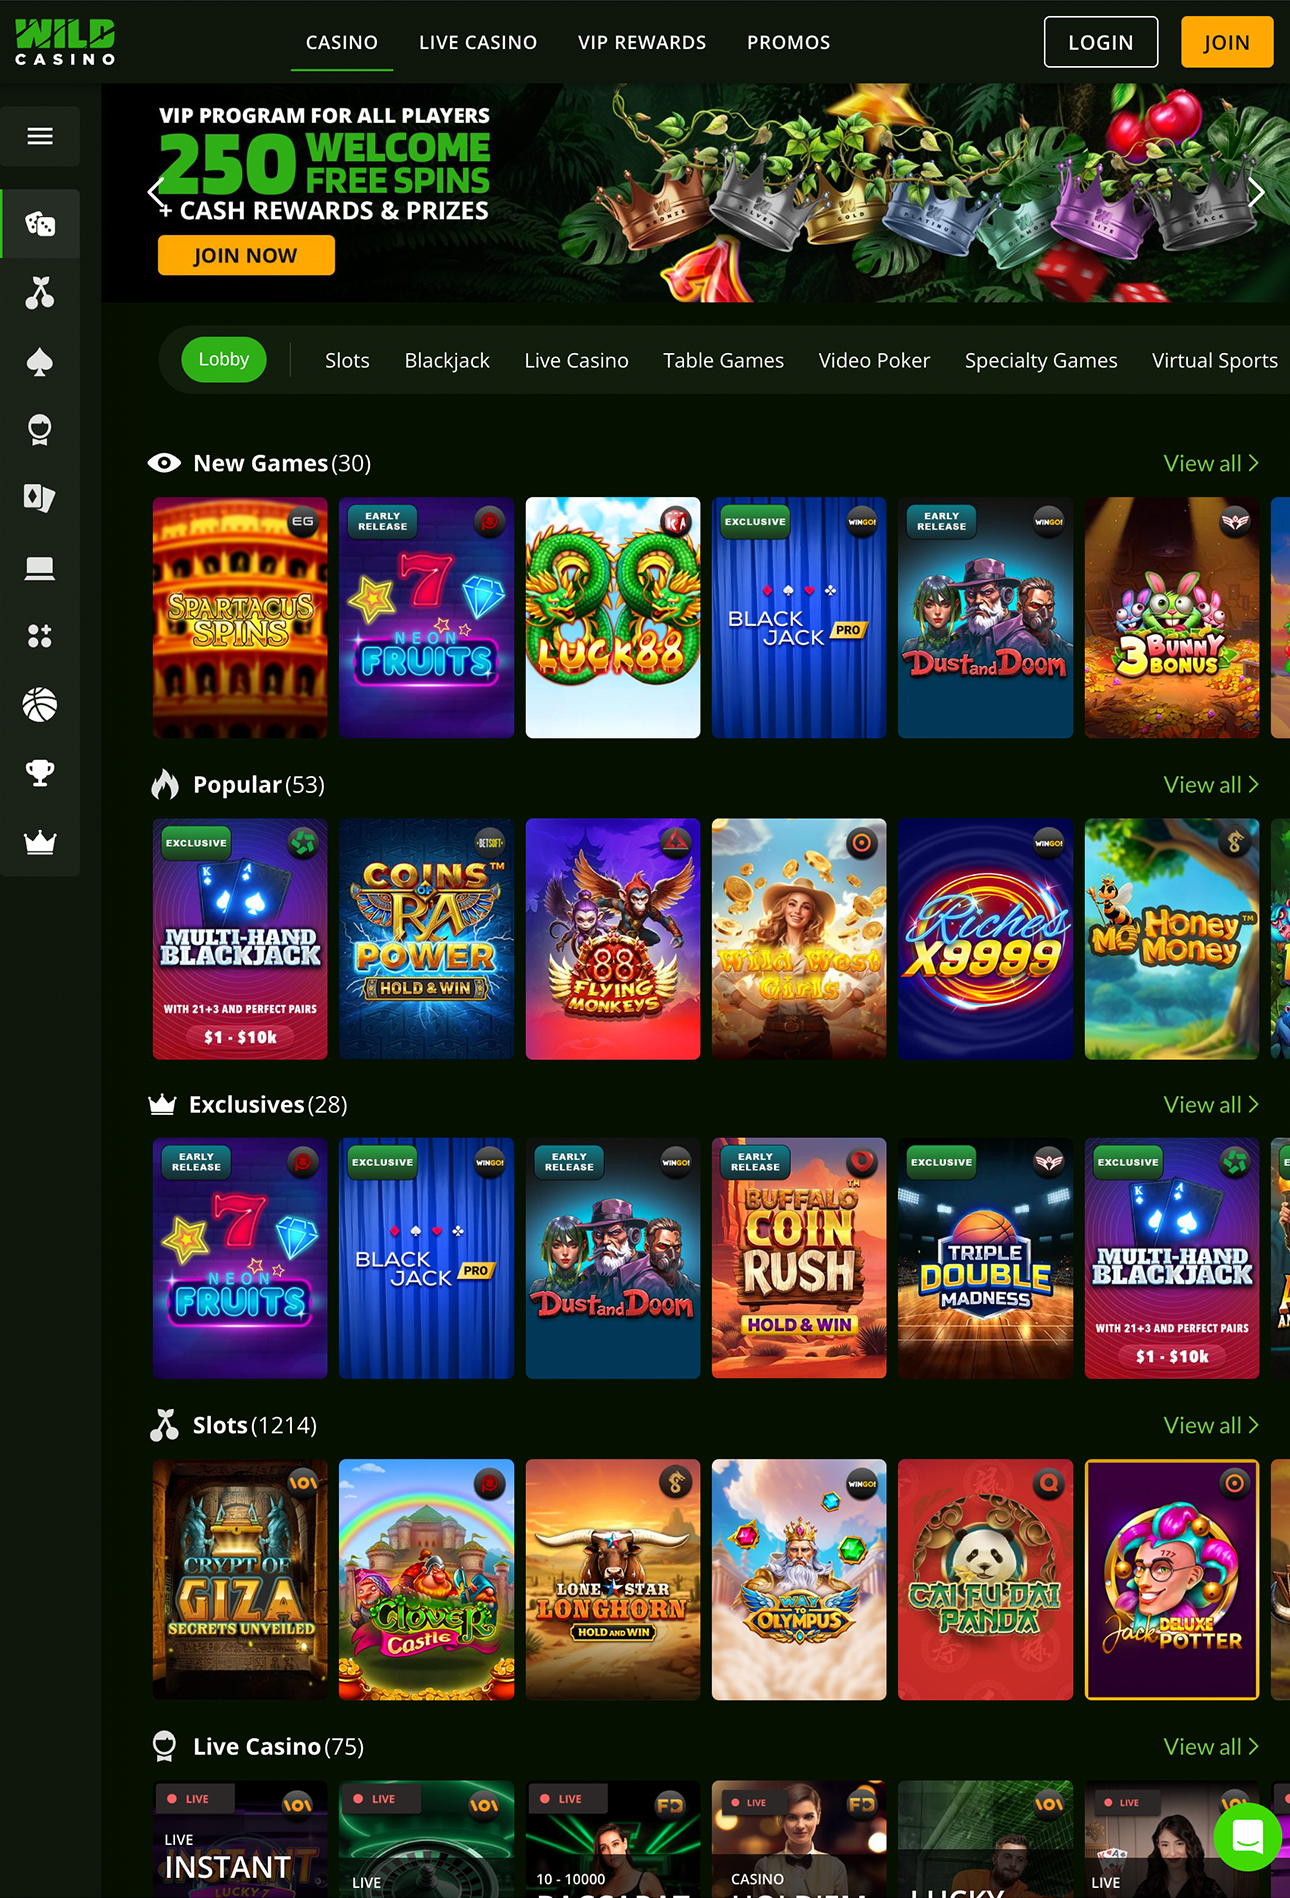This screenshot has height=1898, width=1290.
Task: Expand Popular section with View all
Action: pos(1211,785)
